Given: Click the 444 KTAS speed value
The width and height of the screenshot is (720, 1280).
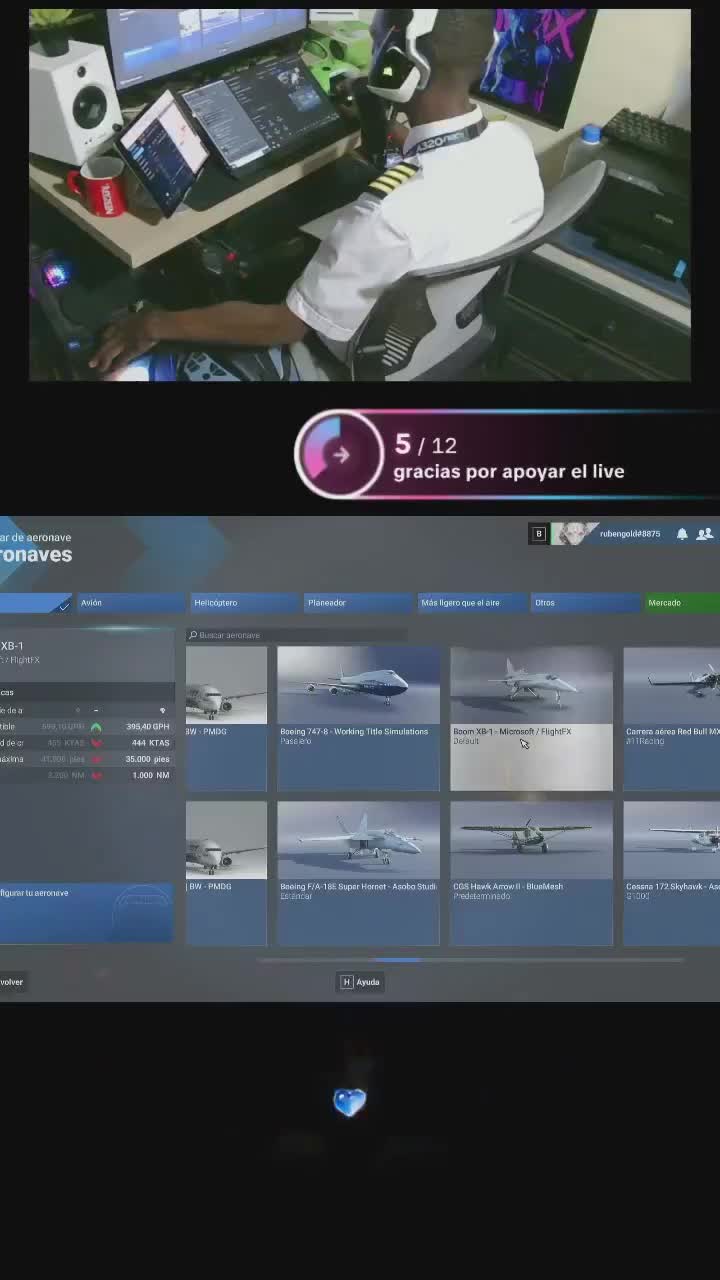Looking at the screenshot, I should (151, 743).
